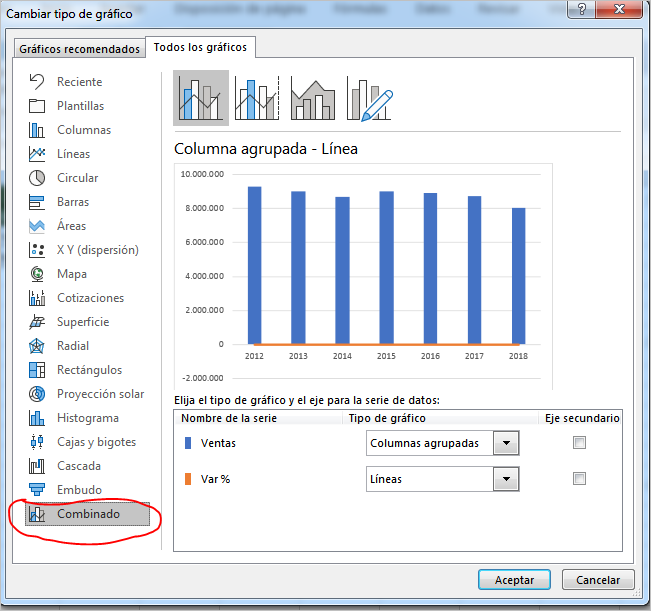Click the Radial label
651x611 pixels.
click(x=73, y=346)
